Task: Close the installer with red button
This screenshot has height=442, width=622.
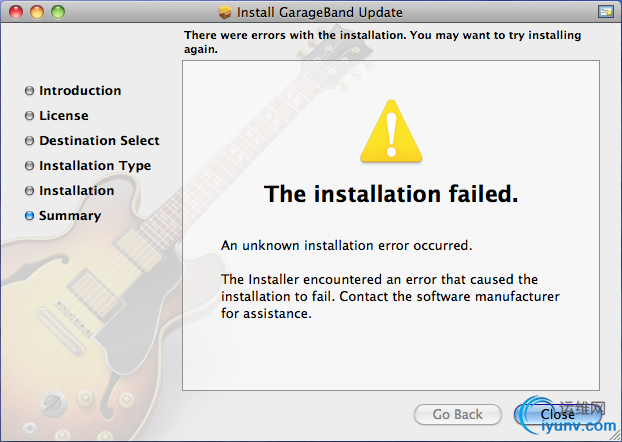Action: [x=16, y=12]
